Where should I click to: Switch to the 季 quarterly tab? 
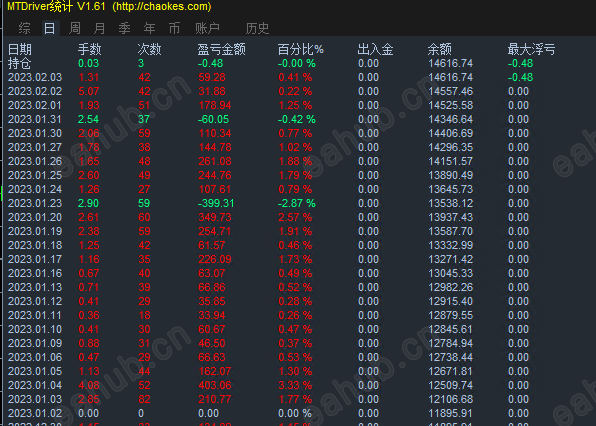click(x=124, y=28)
